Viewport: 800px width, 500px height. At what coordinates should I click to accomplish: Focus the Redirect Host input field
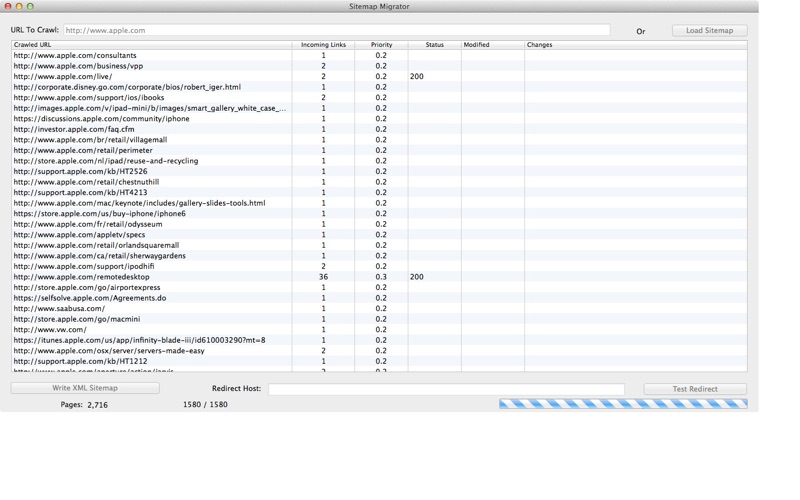[446, 389]
